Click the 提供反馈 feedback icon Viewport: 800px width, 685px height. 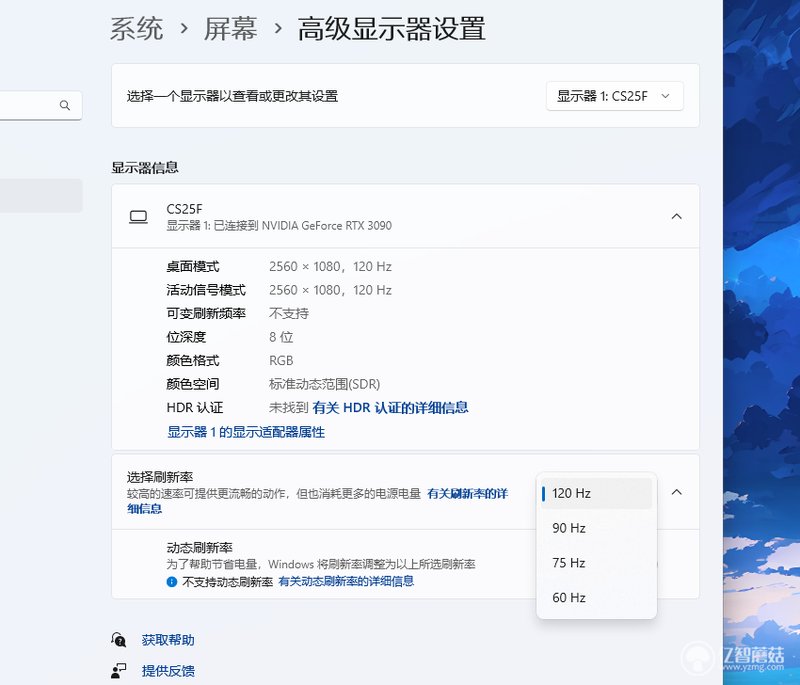[x=119, y=671]
